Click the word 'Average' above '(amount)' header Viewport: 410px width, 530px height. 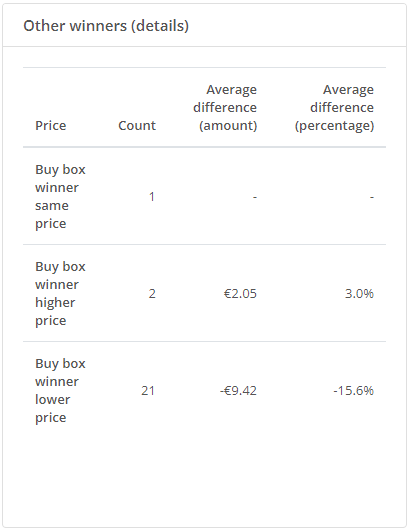click(x=232, y=90)
